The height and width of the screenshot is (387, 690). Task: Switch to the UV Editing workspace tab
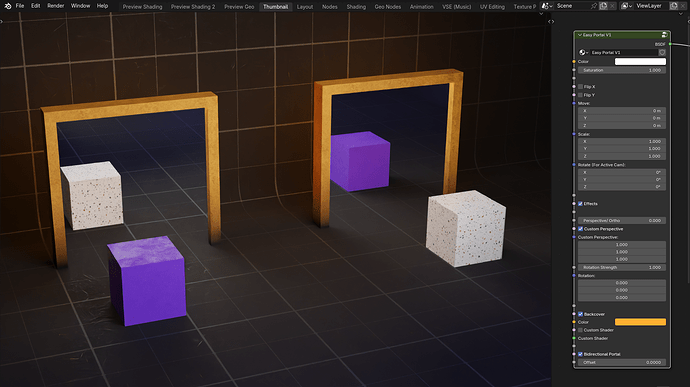[492, 7]
